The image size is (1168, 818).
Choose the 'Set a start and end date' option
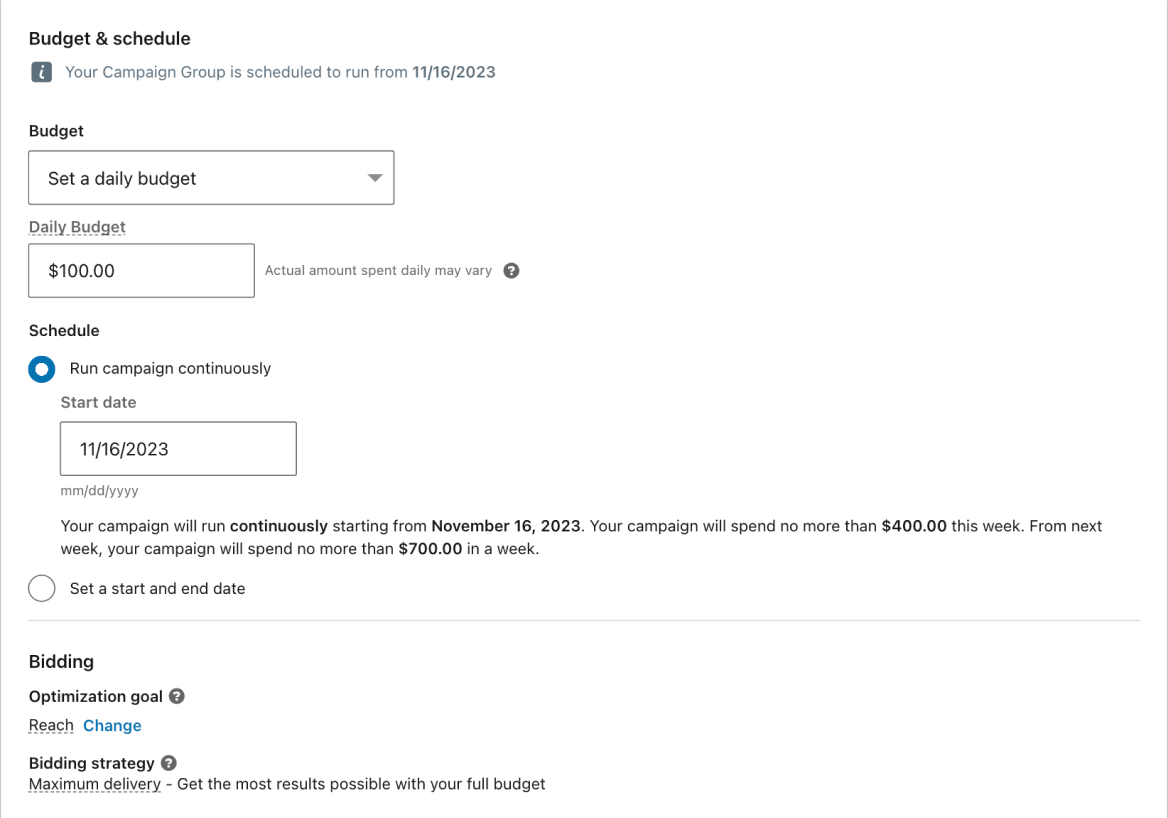point(41,588)
